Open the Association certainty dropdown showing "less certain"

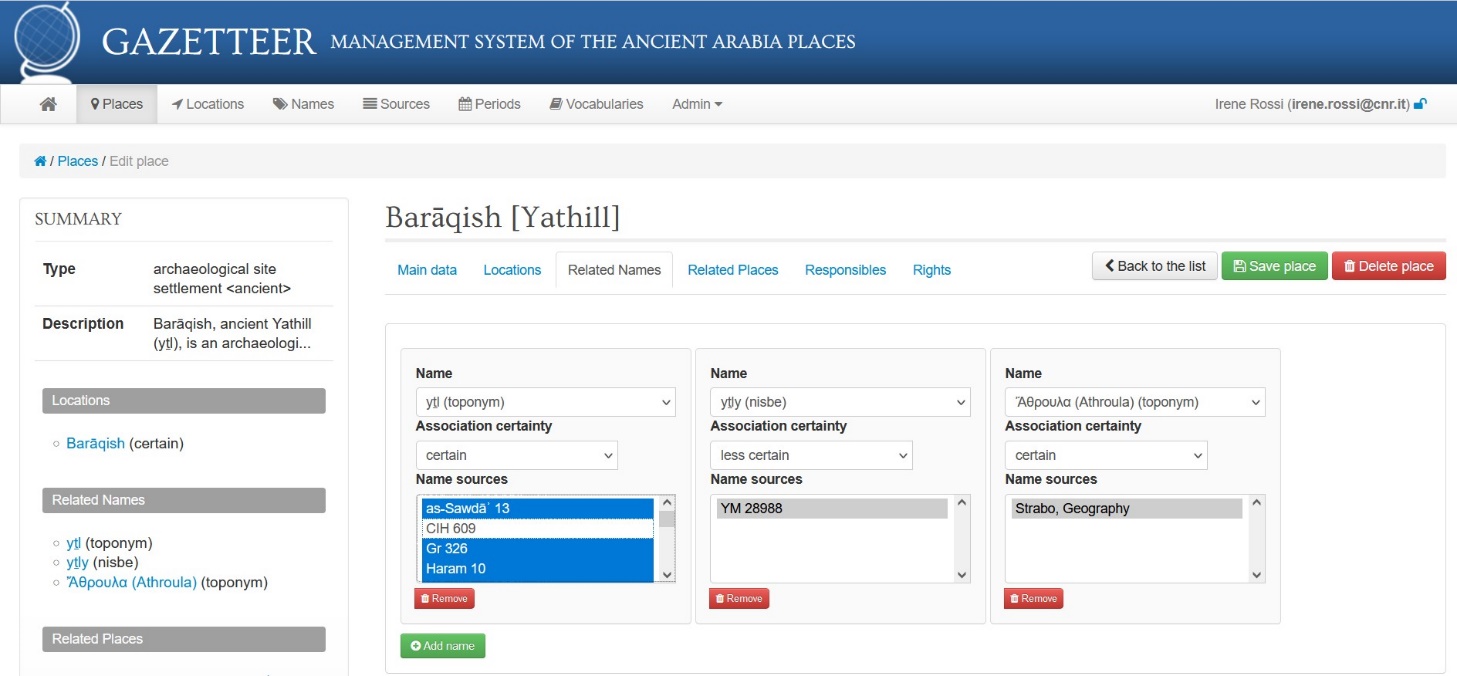pyautogui.click(x=811, y=455)
